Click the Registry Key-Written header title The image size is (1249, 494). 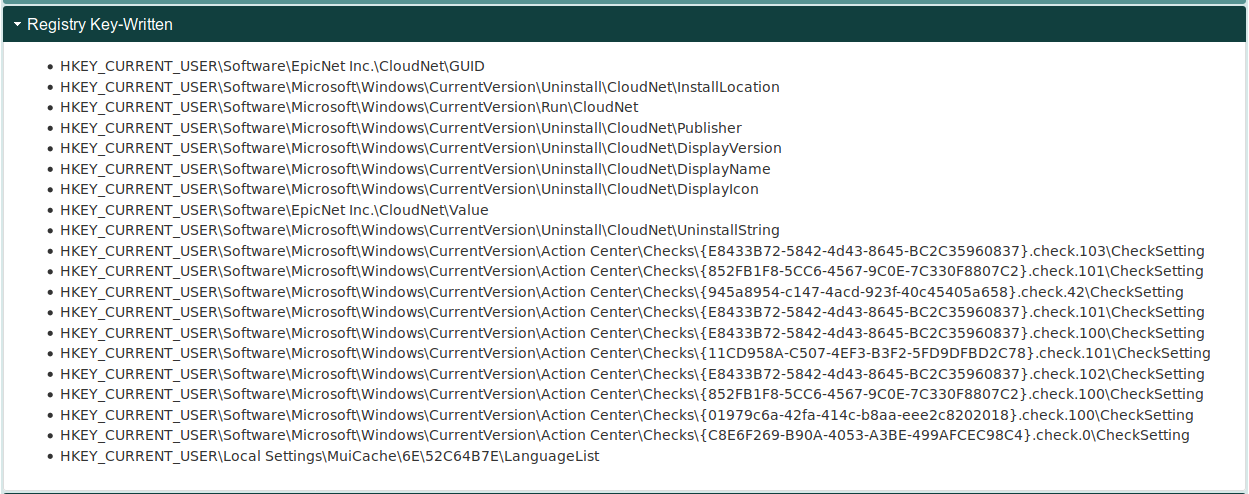pos(100,24)
